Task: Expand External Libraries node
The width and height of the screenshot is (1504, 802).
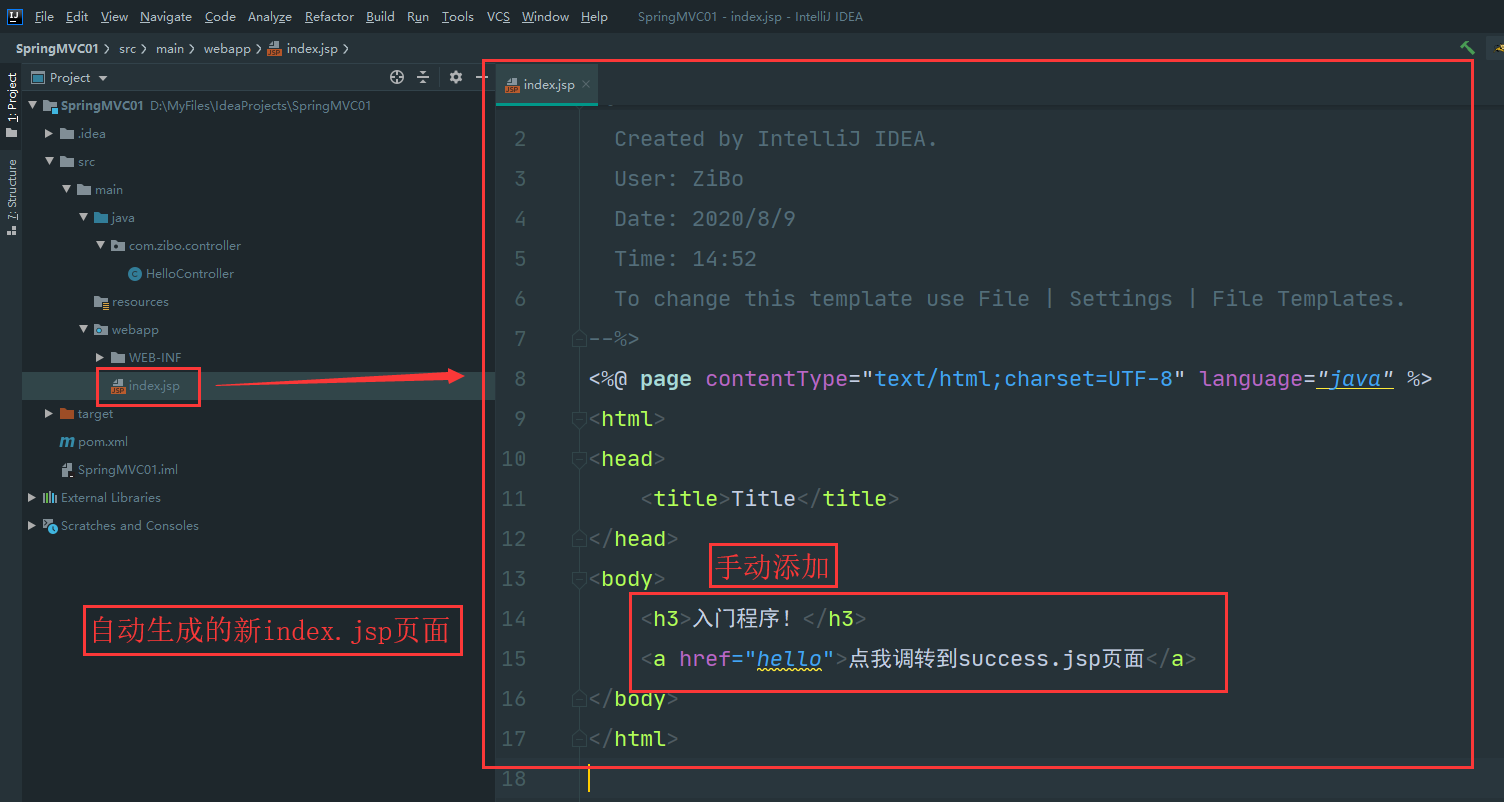Action: [x=32, y=497]
